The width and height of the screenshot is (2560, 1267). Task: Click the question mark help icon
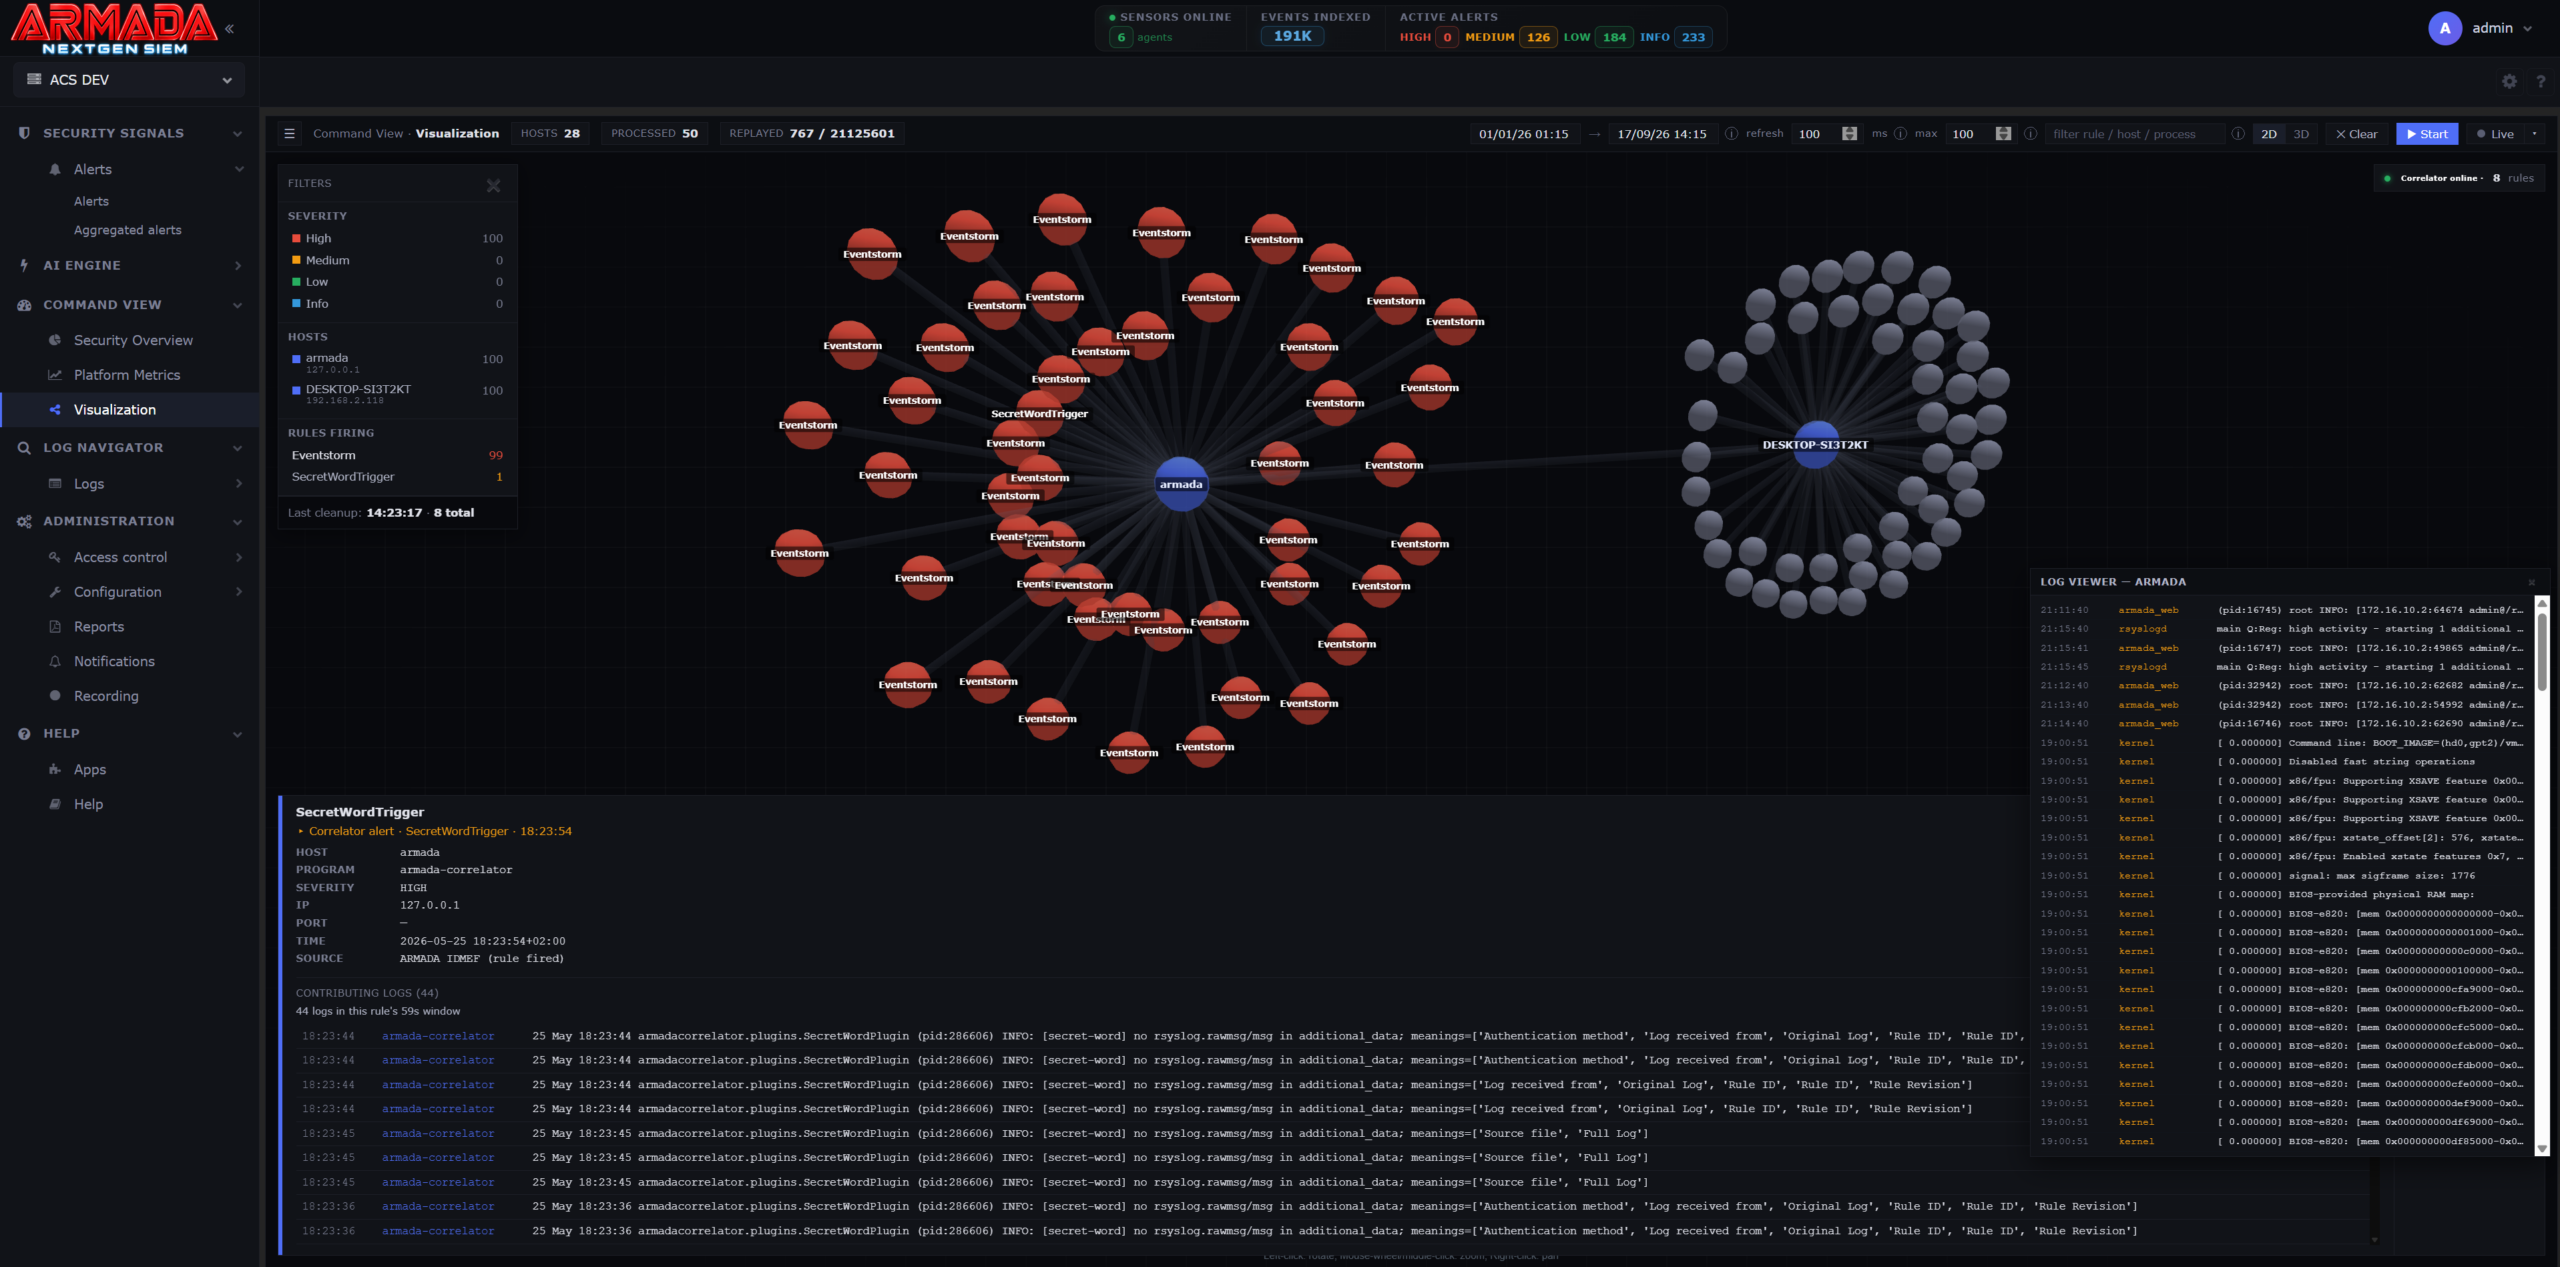[2541, 82]
